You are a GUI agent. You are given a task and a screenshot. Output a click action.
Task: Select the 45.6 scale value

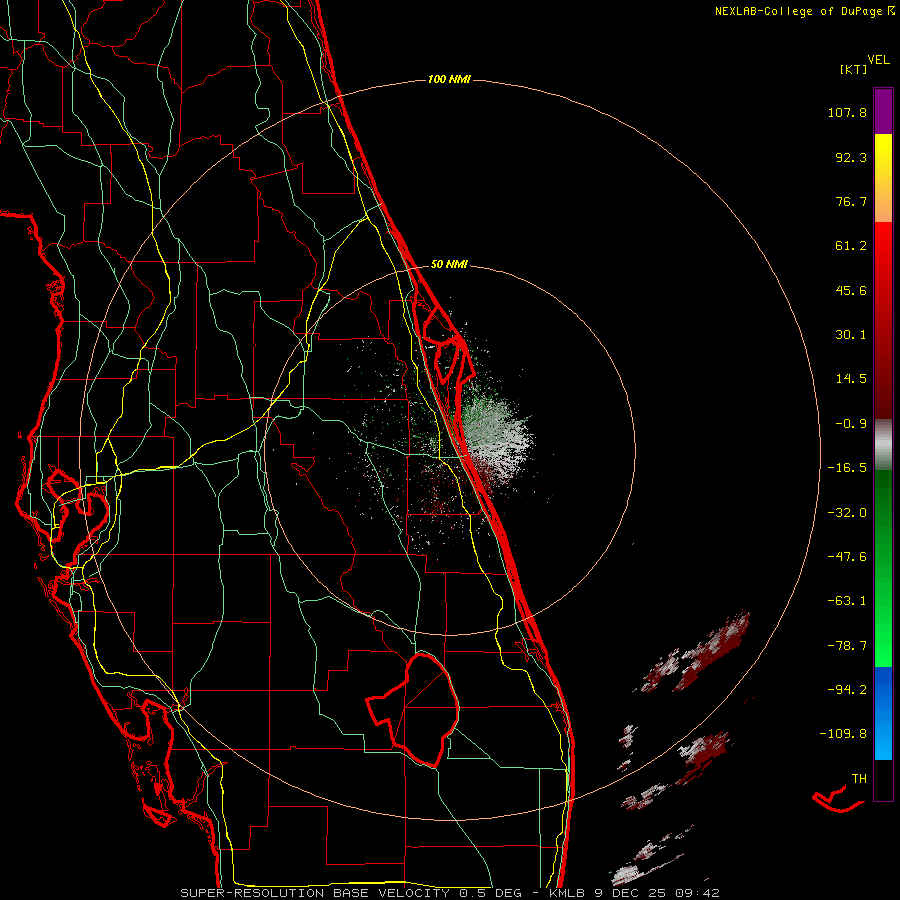pos(851,290)
